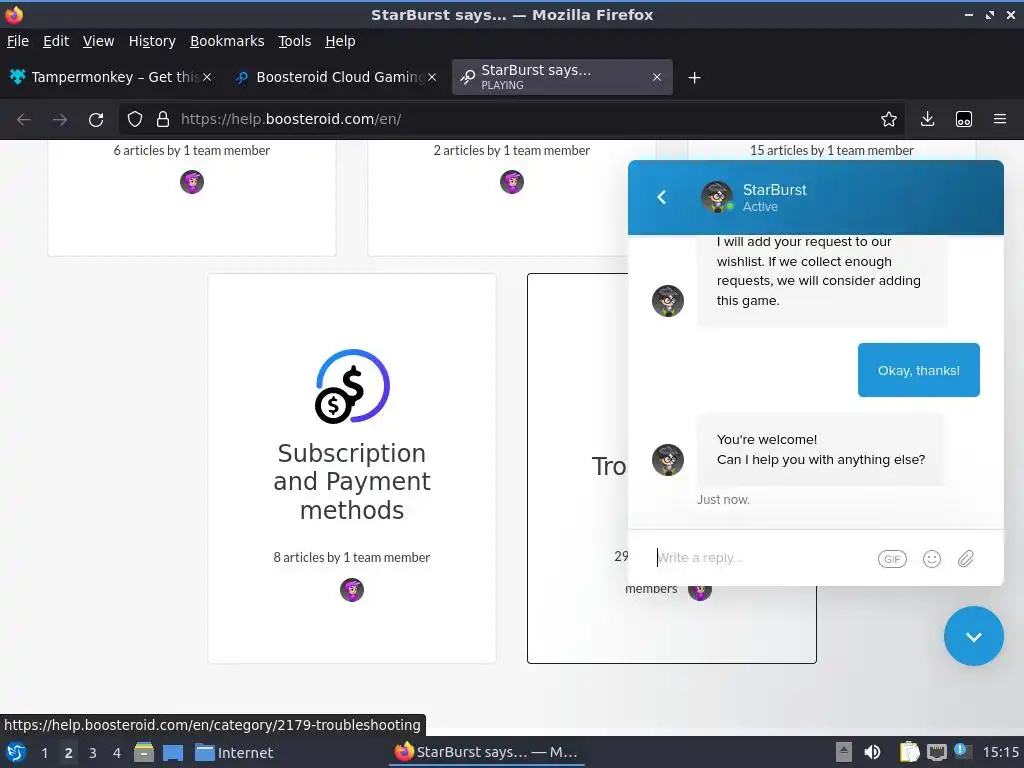Go back in the StarBurst chat

(x=662, y=197)
